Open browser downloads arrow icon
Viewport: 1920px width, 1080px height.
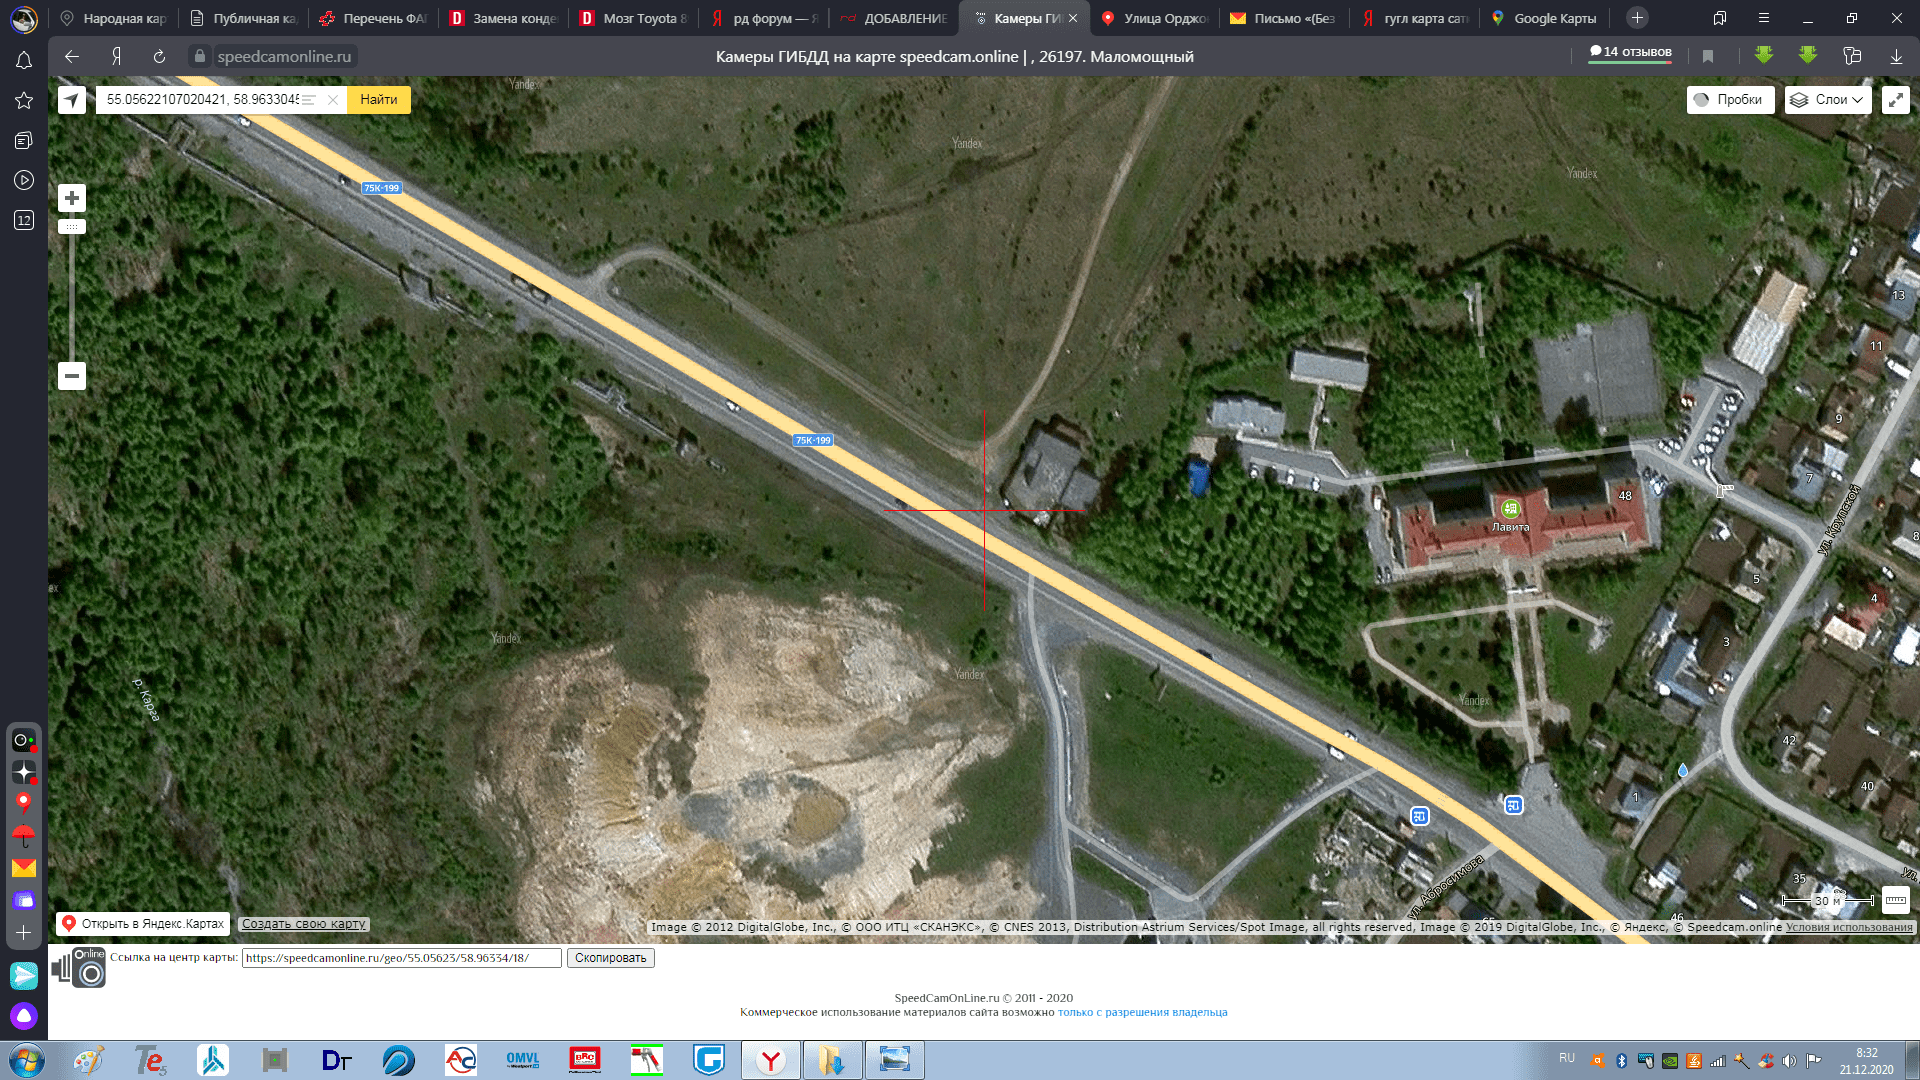point(1896,57)
